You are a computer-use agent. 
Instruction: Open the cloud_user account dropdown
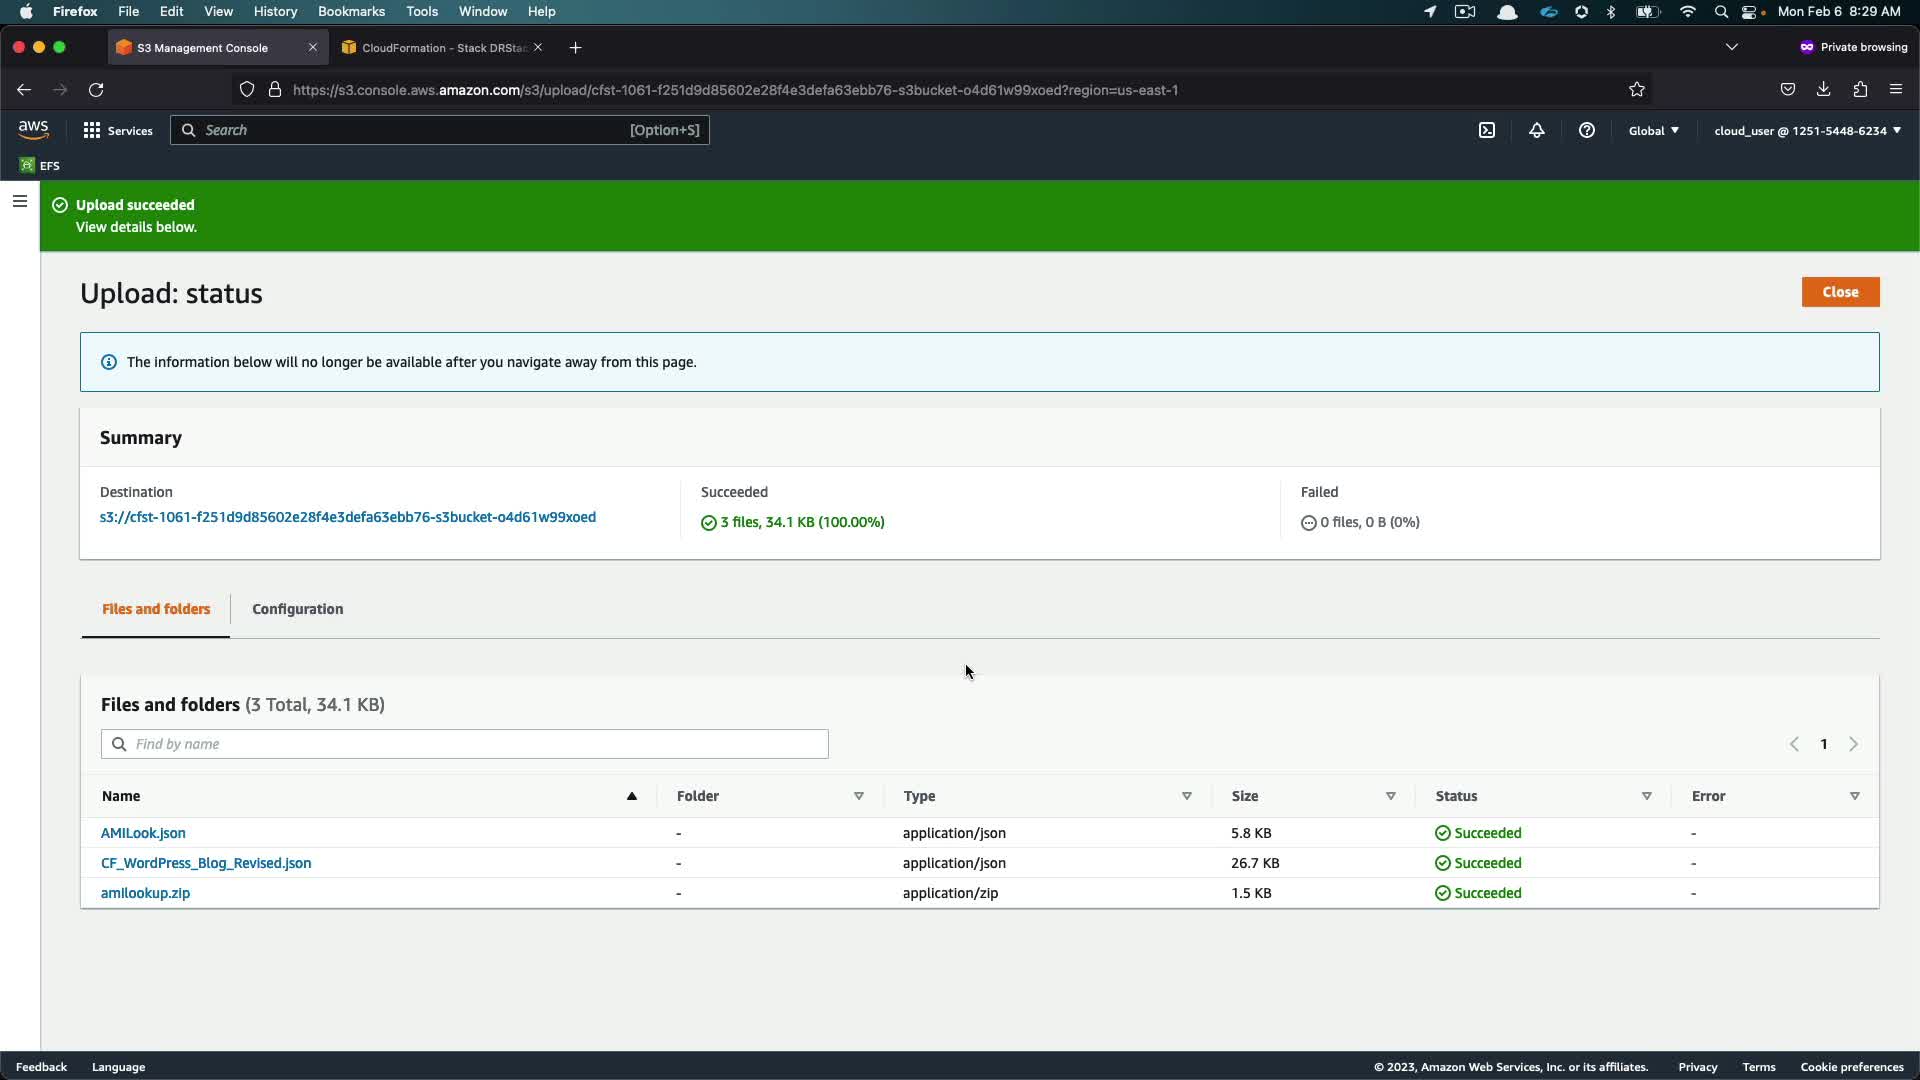1807,130
